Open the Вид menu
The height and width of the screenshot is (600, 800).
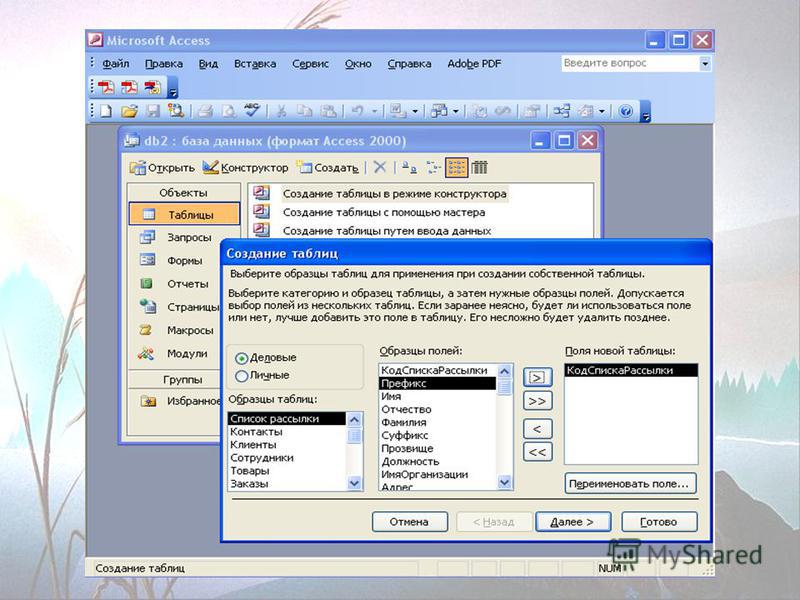[x=208, y=64]
